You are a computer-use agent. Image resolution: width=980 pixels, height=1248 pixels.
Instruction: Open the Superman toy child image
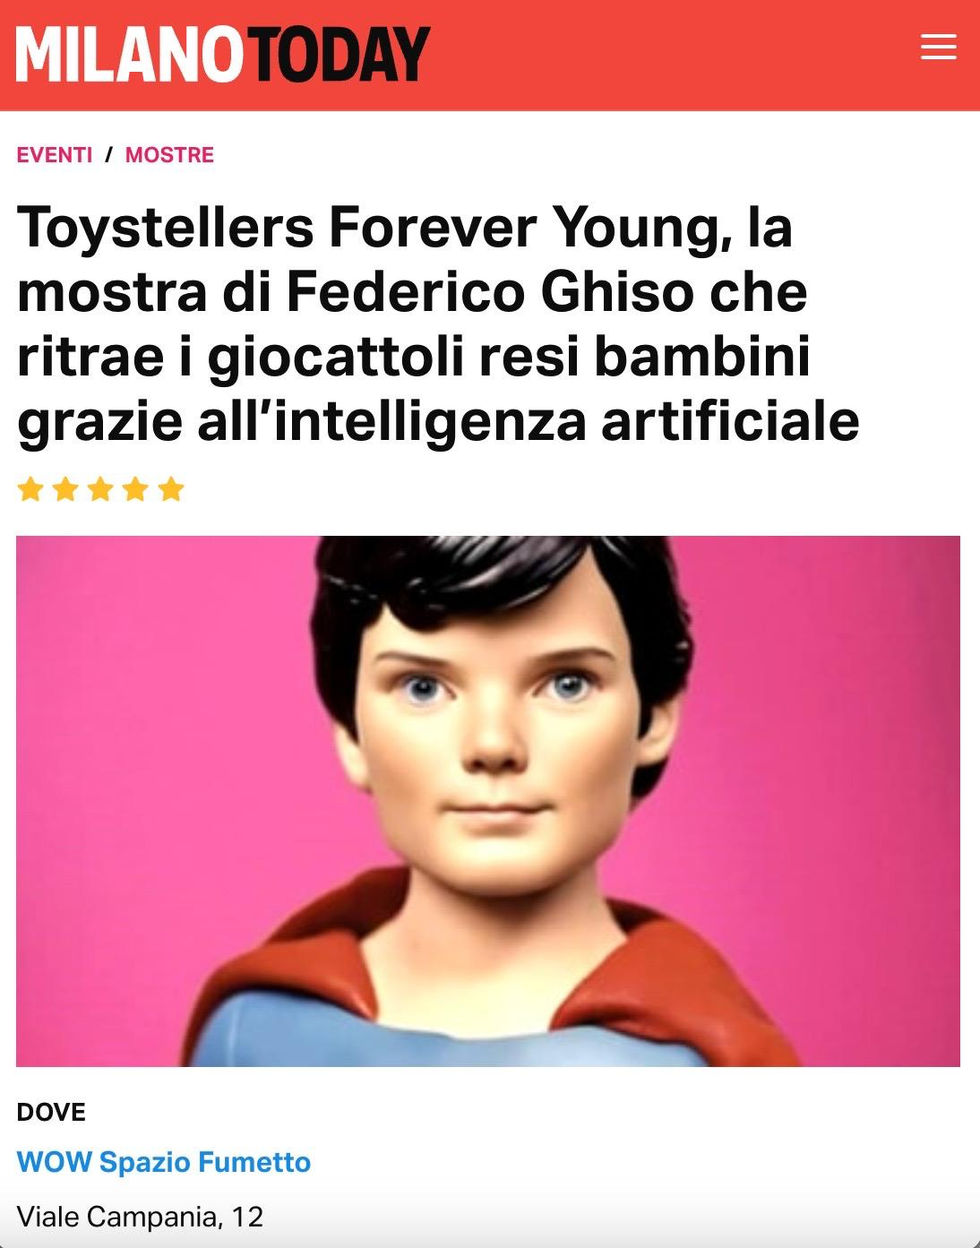[x=488, y=801]
